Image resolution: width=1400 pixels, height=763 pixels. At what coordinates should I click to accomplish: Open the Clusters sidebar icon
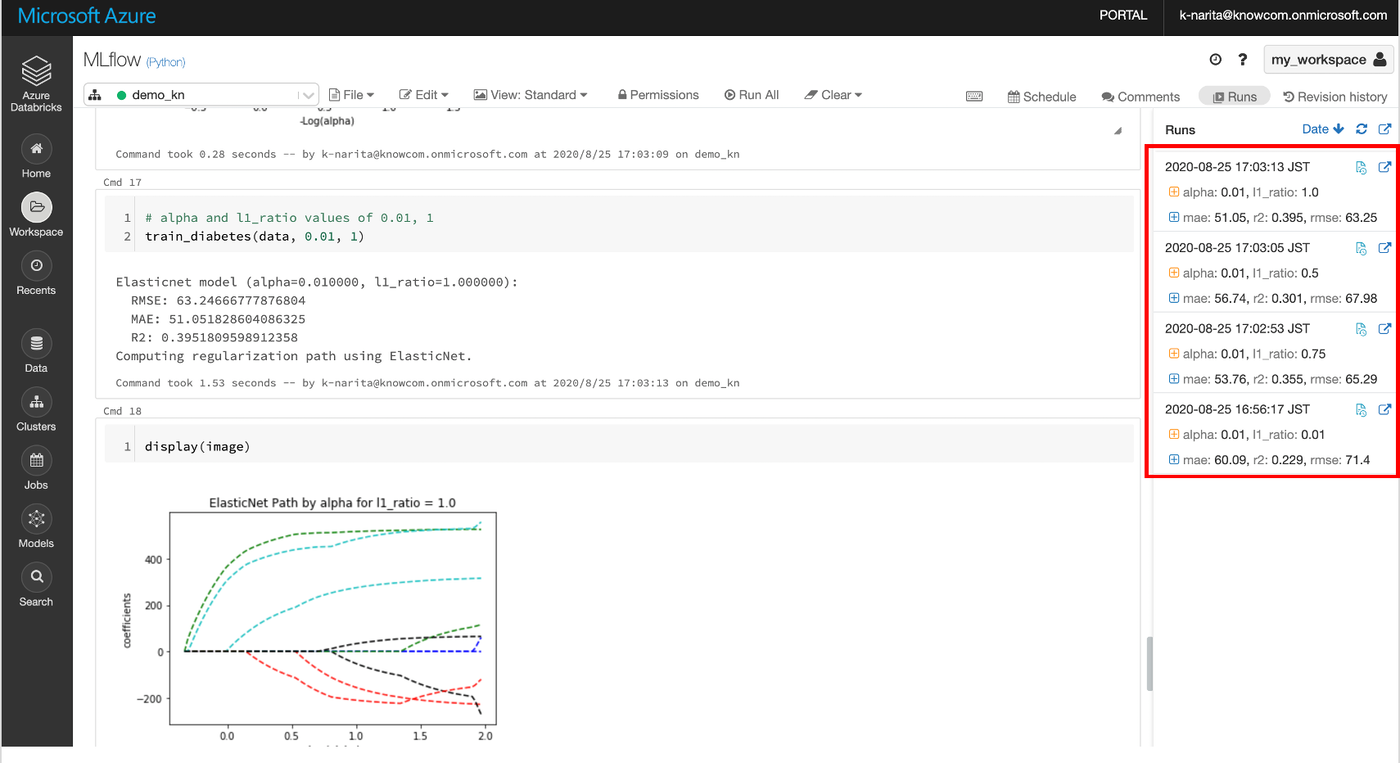[x=36, y=402]
